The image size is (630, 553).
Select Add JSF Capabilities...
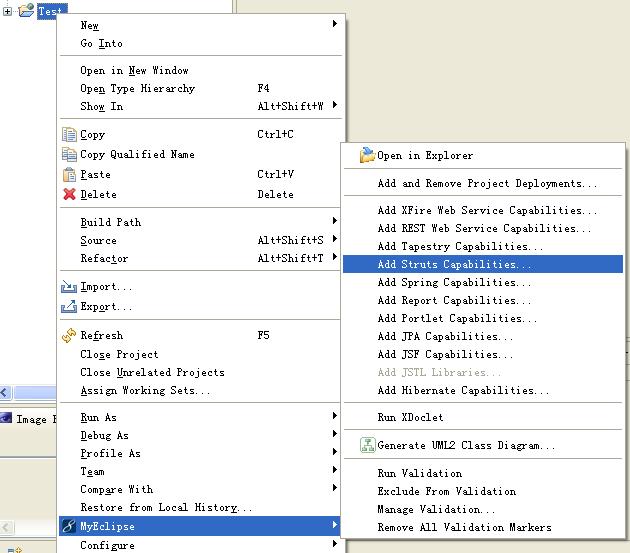483,354
